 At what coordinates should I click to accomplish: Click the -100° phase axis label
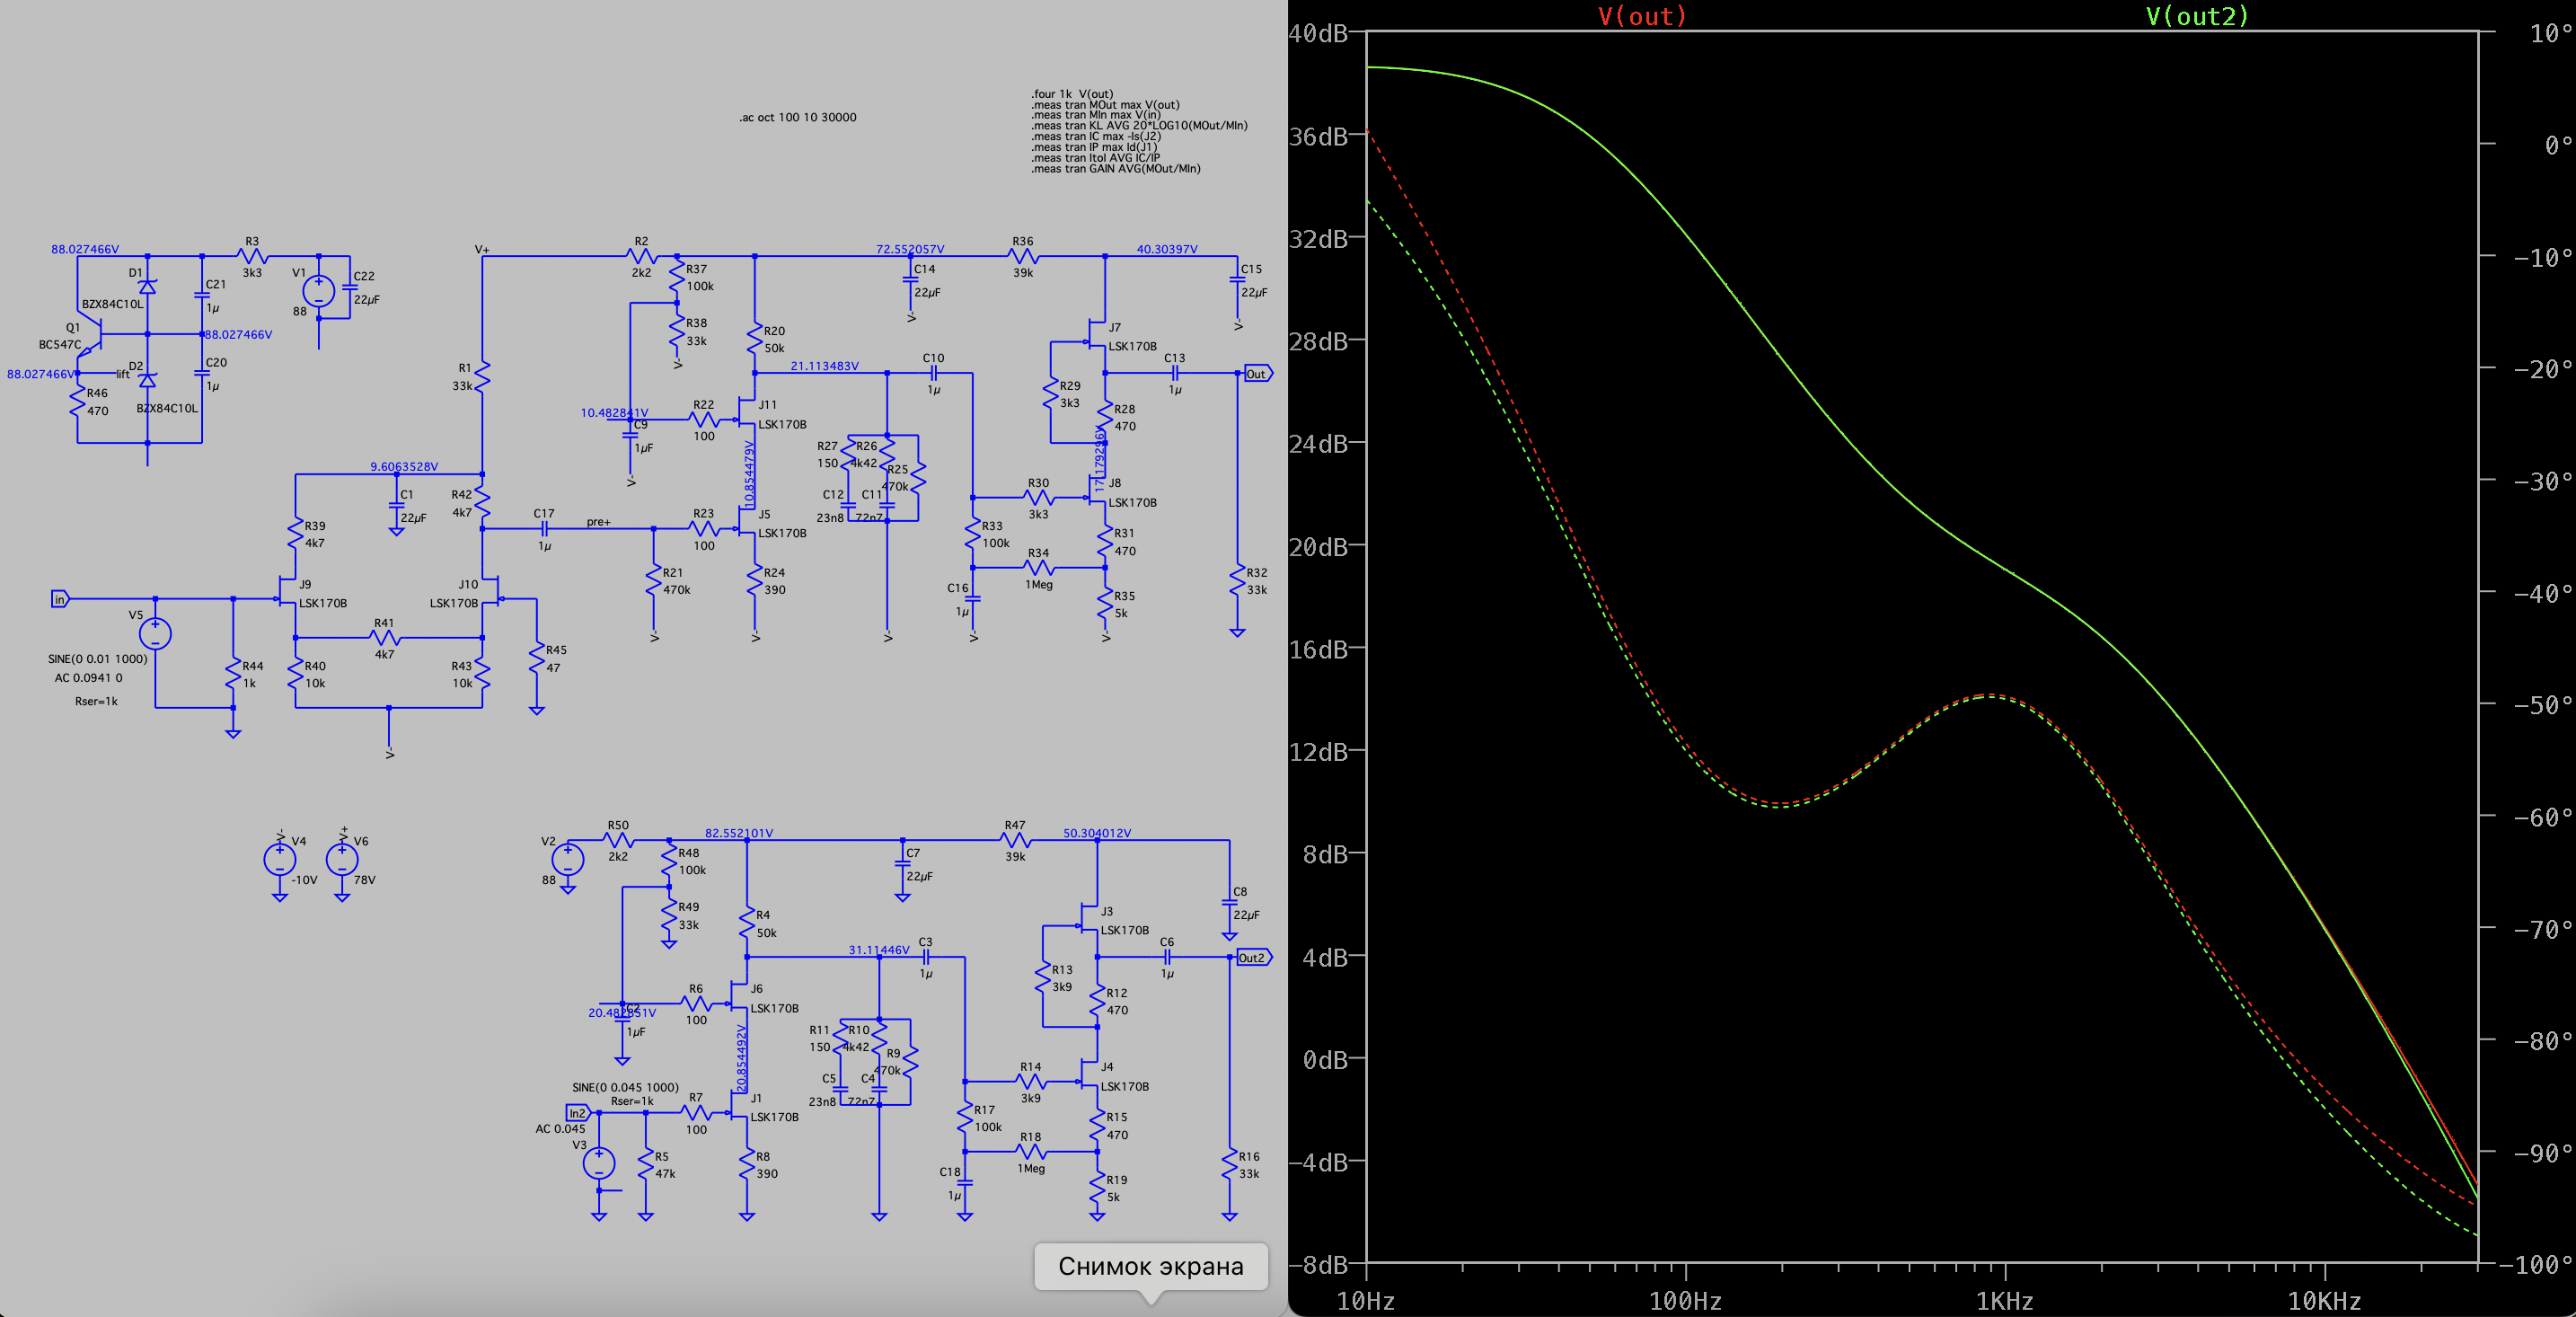point(2534,1264)
